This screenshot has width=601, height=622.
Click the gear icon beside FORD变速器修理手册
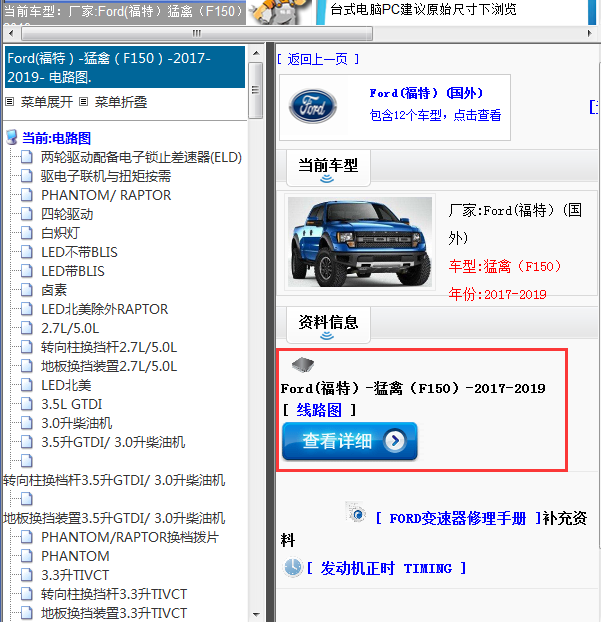coord(357,512)
